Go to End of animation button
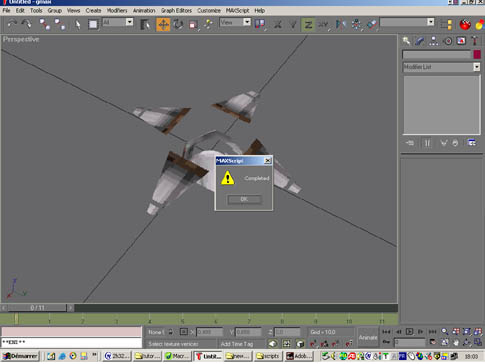Screen dimensions: 485x364 pyautogui.click(x=432, y=332)
